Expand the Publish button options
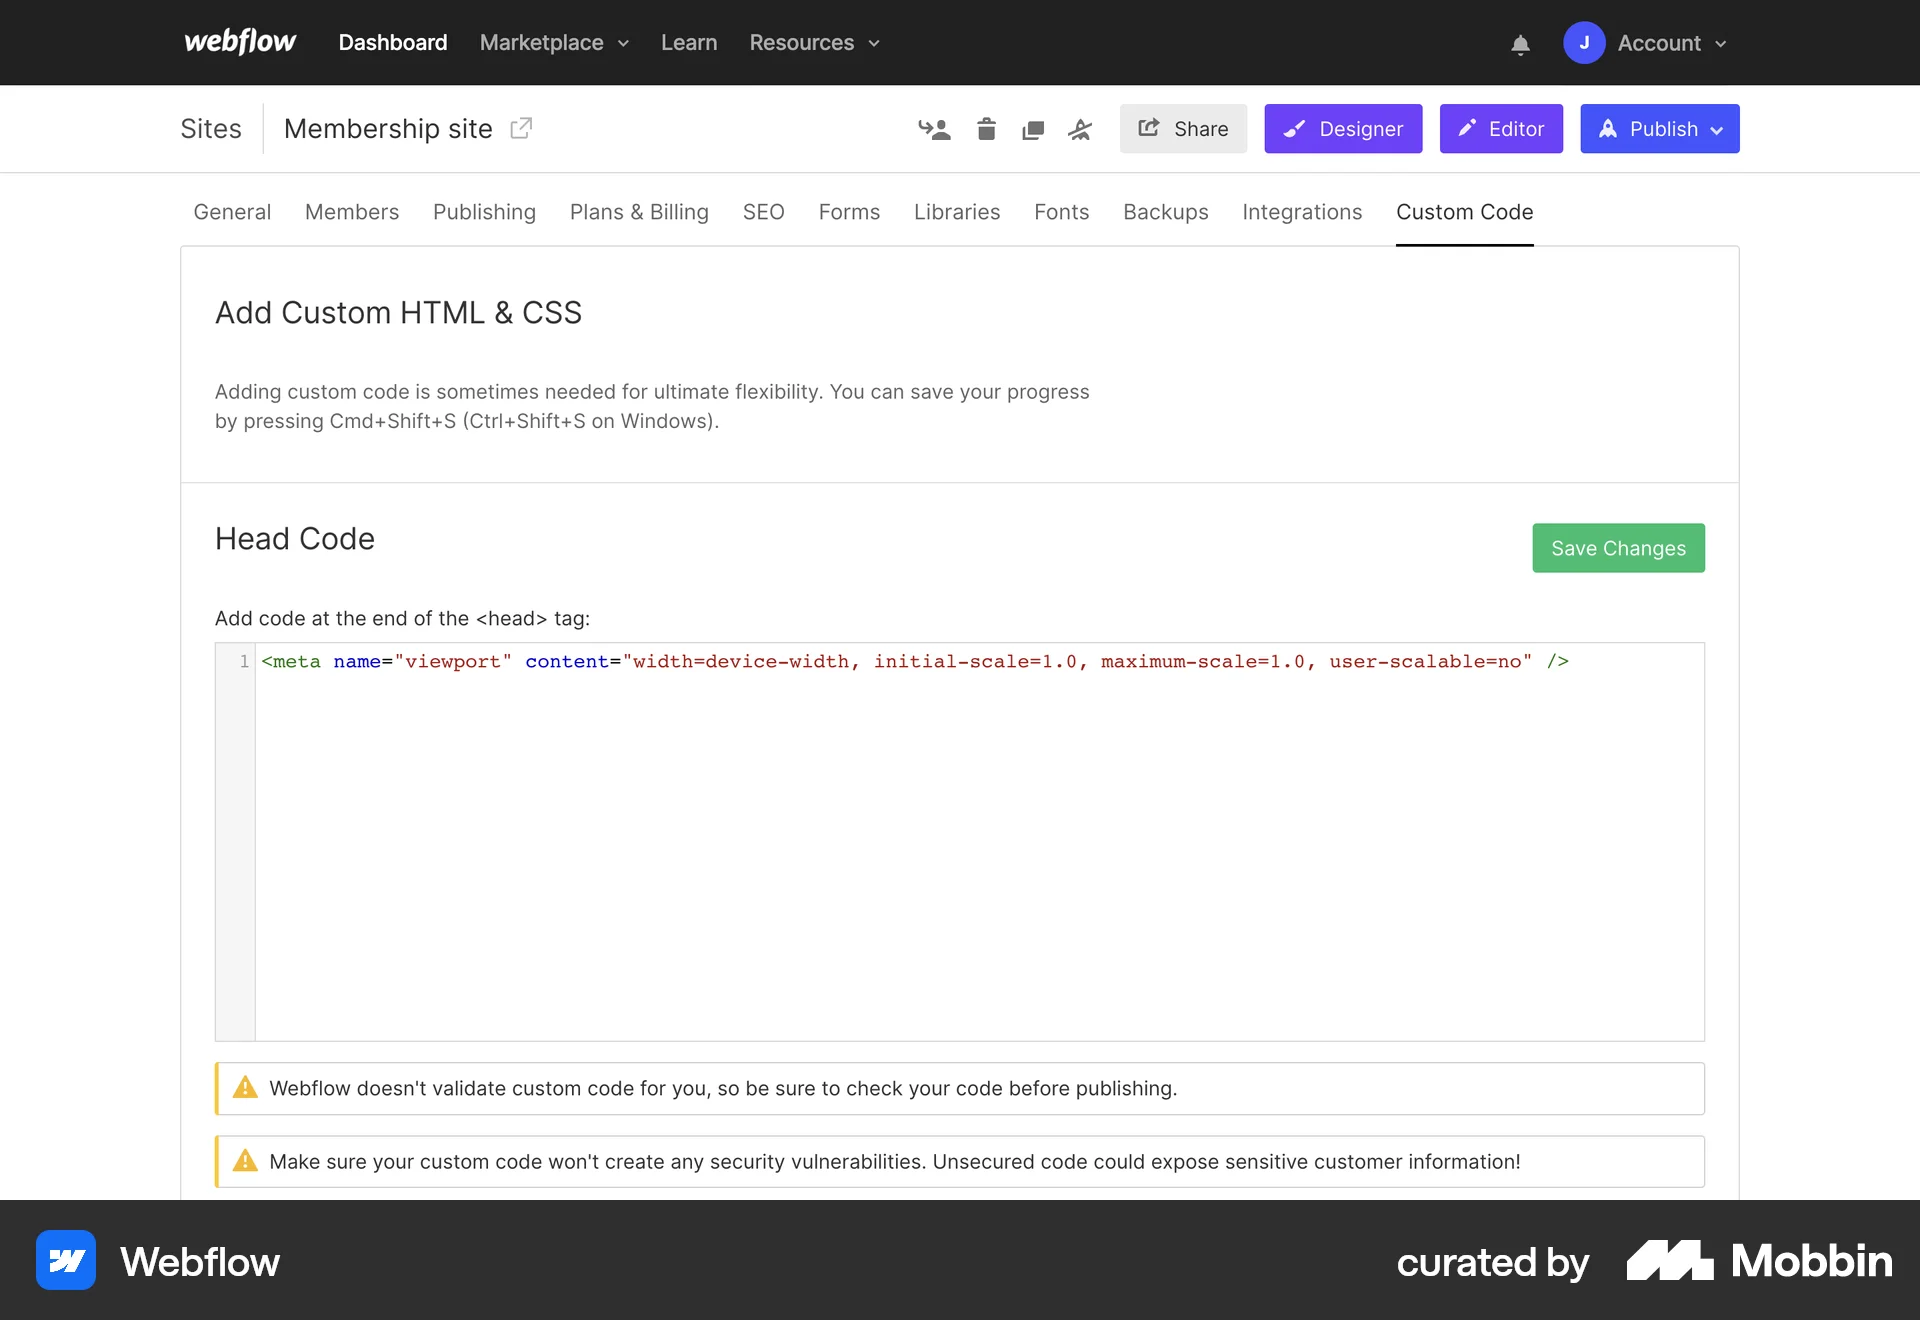 pyautogui.click(x=1718, y=129)
